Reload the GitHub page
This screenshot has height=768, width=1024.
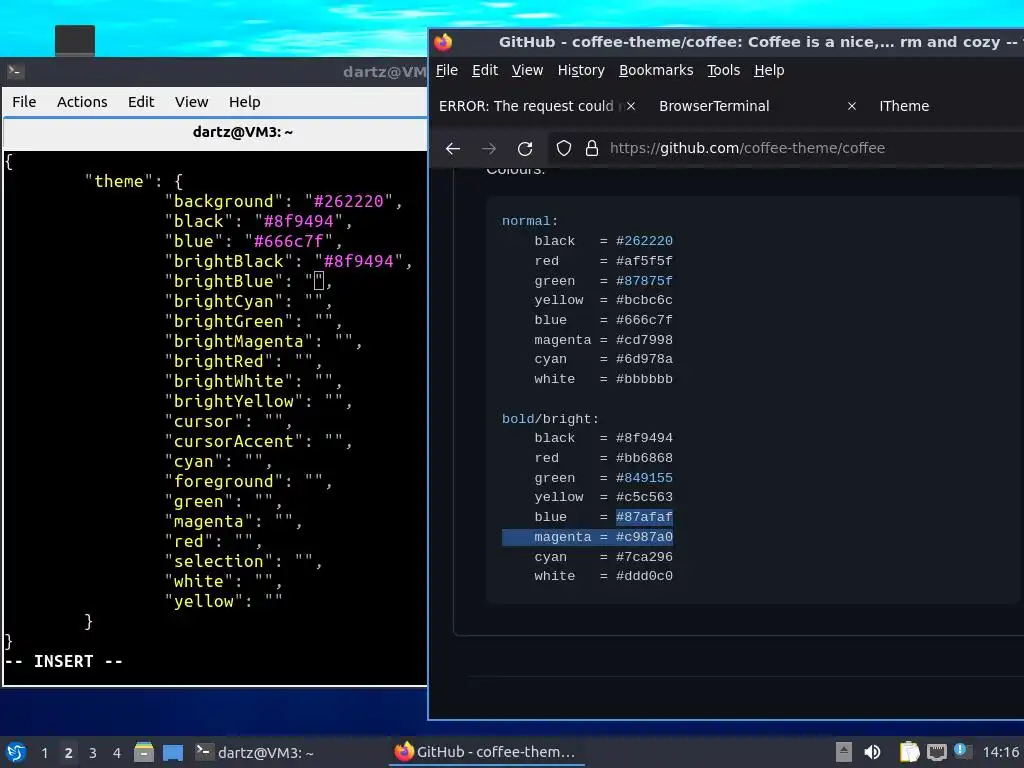[x=525, y=148]
